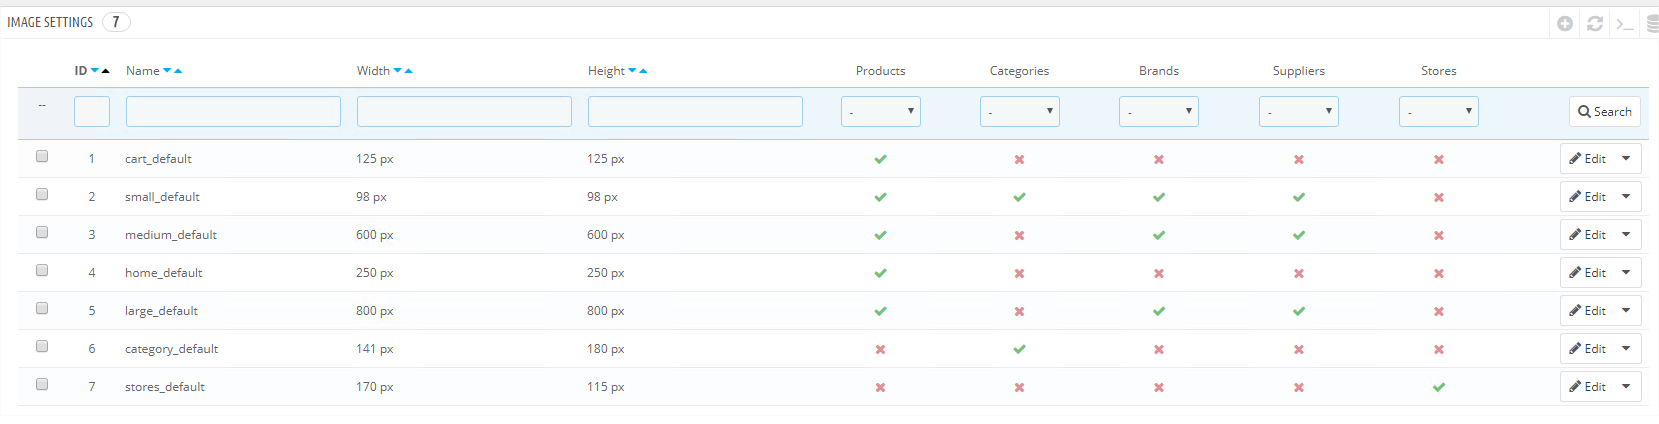1659x424 pixels.
Task: Edit the large_default image type
Action: pyautogui.click(x=1587, y=311)
